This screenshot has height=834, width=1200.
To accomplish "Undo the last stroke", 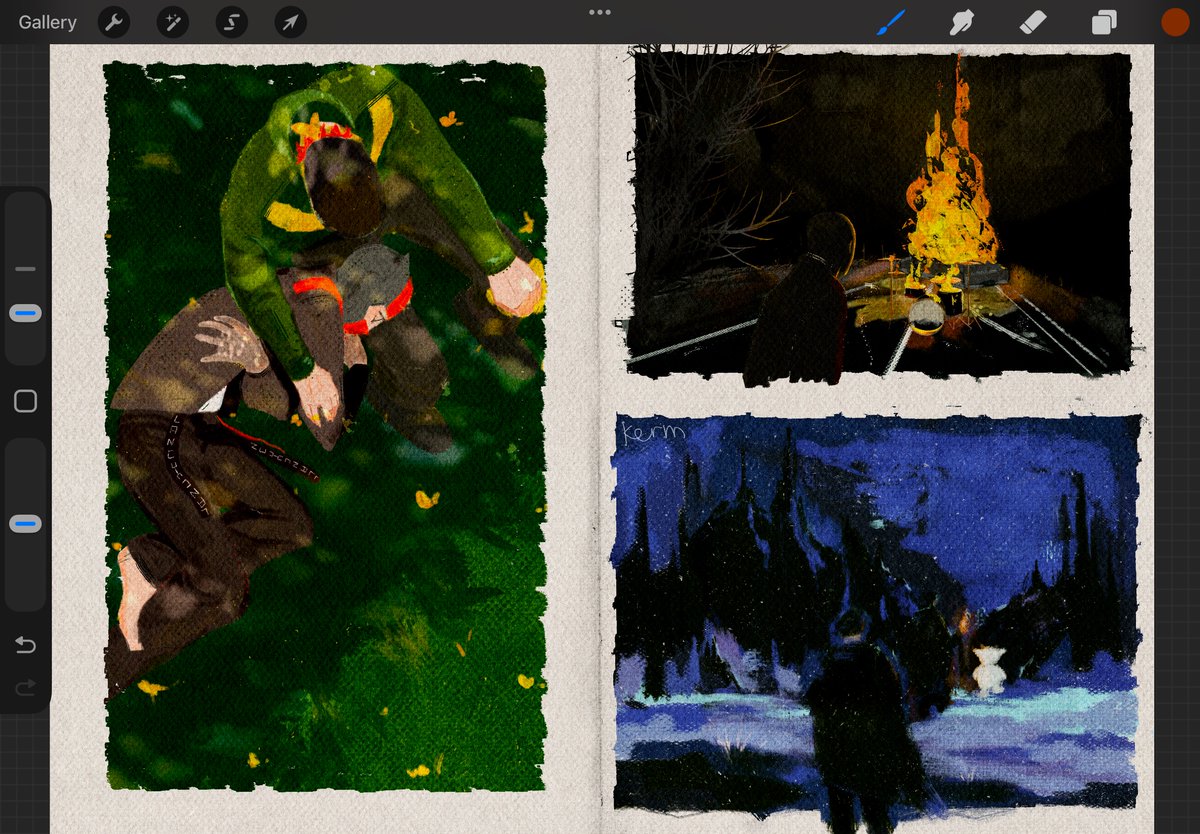I will point(25,645).
